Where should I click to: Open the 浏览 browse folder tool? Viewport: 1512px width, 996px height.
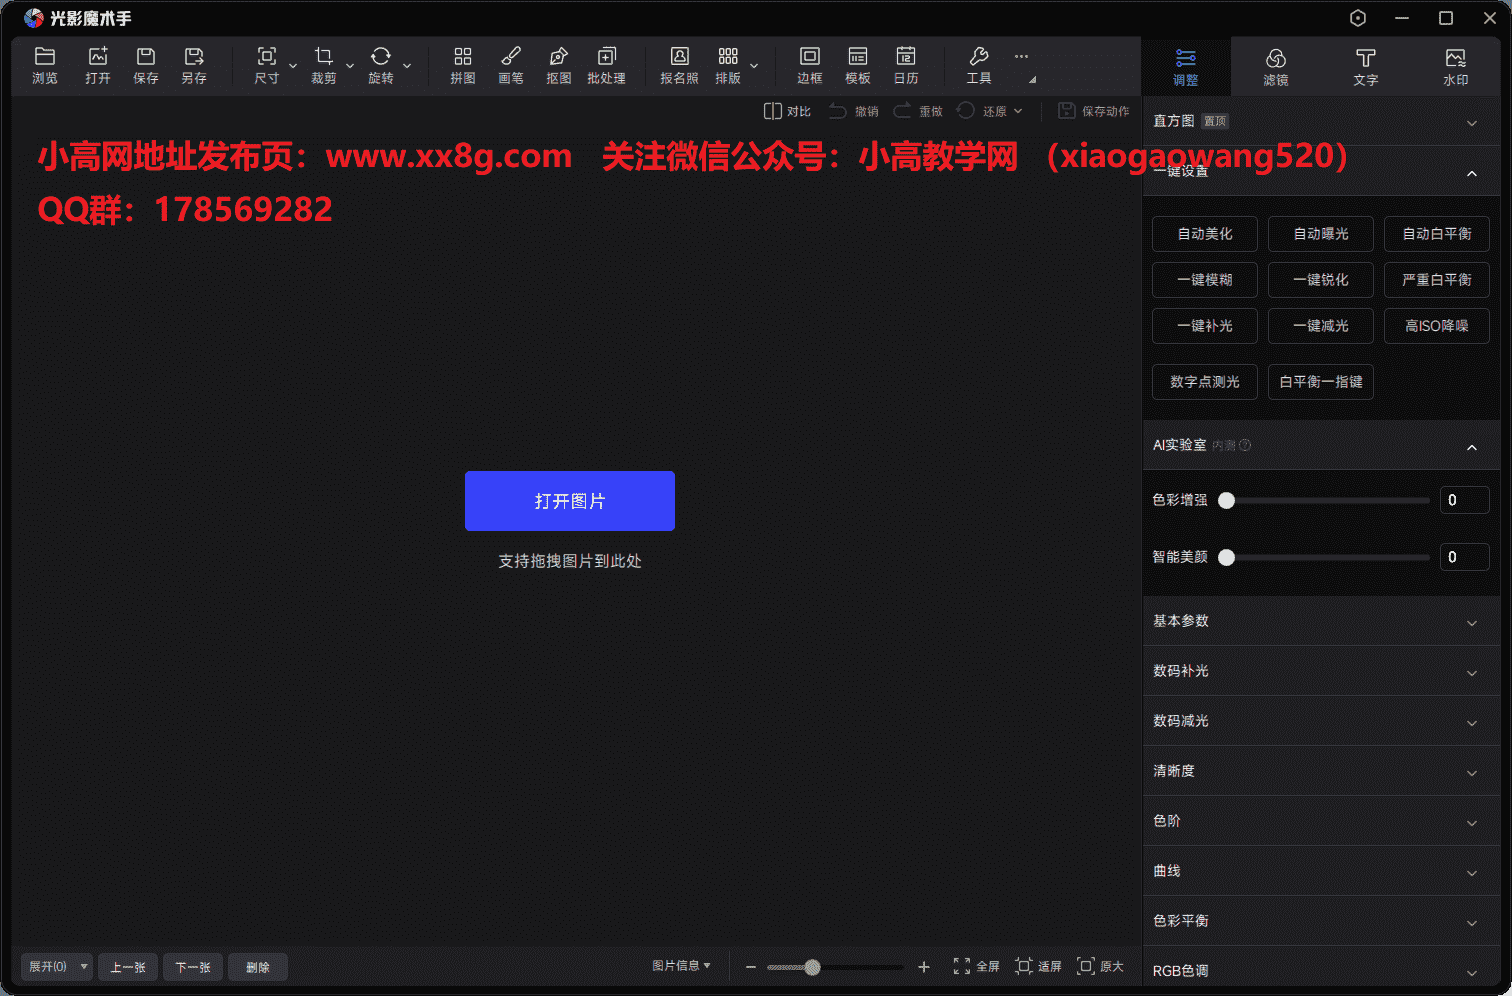coord(45,65)
